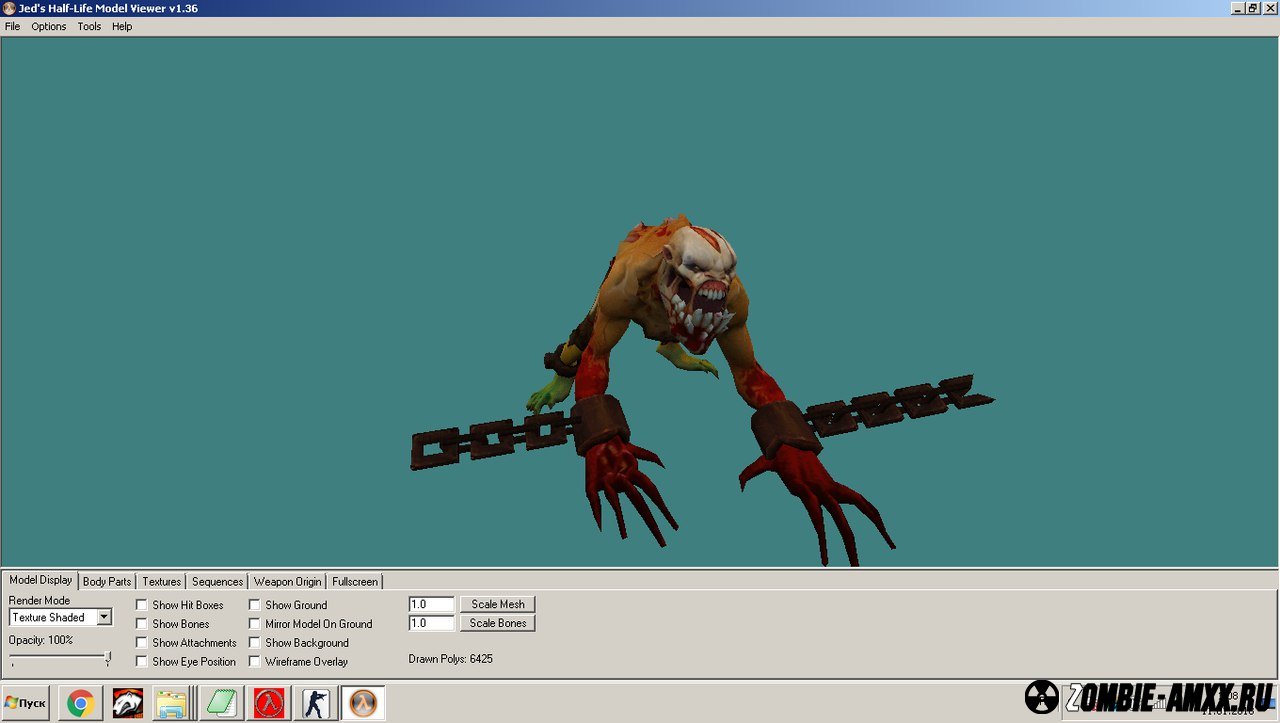Enable Show Attachments checkbox
The image size is (1280, 723).
click(142, 643)
